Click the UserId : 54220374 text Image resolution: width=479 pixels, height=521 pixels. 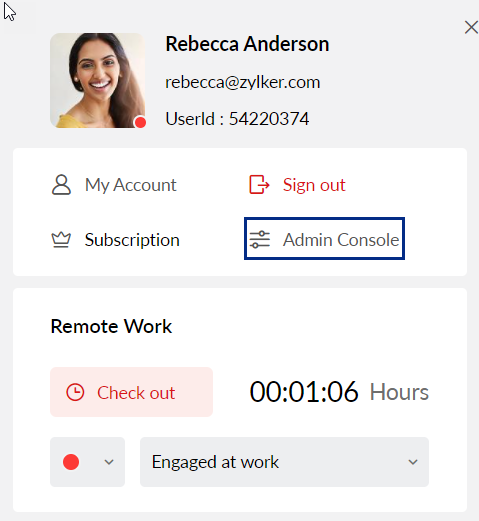tap(237, 119)
